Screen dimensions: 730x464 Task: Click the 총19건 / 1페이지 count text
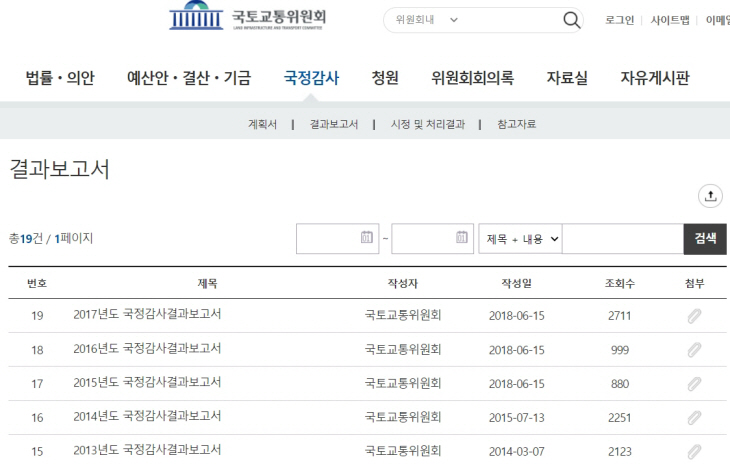(51, 239)
